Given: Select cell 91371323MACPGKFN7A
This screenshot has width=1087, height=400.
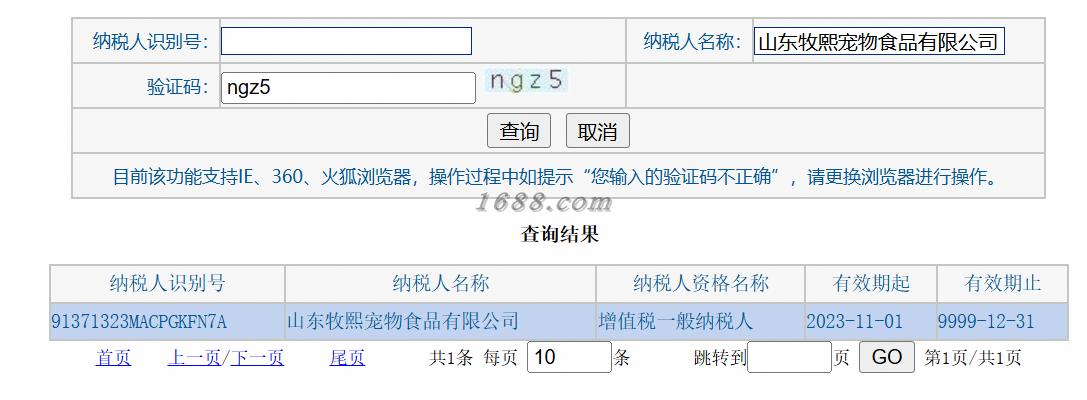Looking at the screenshot, I should (x=167, y=322).
